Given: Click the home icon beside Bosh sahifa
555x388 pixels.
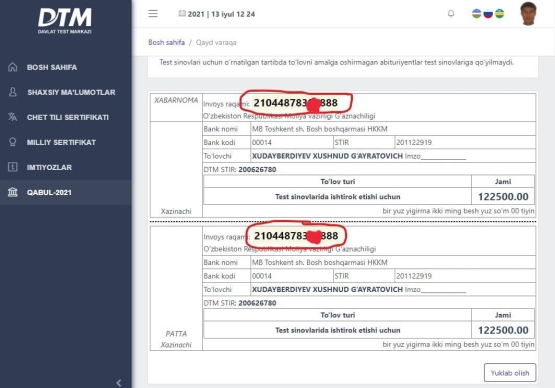Looking at the screenshot, I should 13,67.
